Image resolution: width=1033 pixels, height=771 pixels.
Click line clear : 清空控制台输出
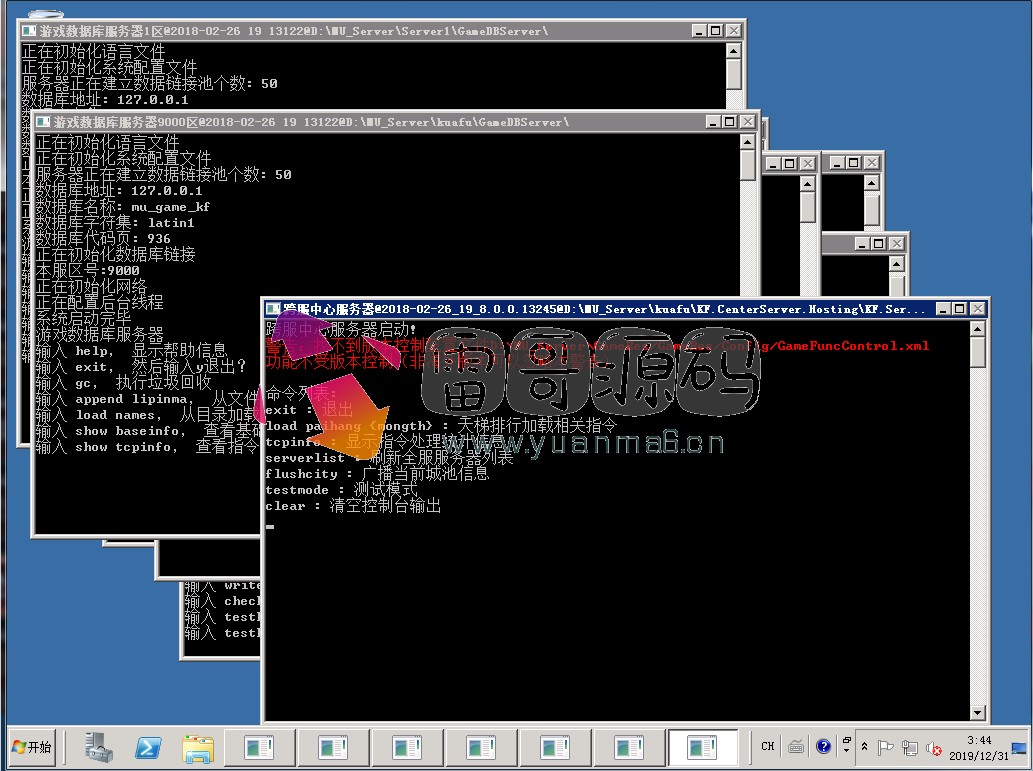[353, 505]
